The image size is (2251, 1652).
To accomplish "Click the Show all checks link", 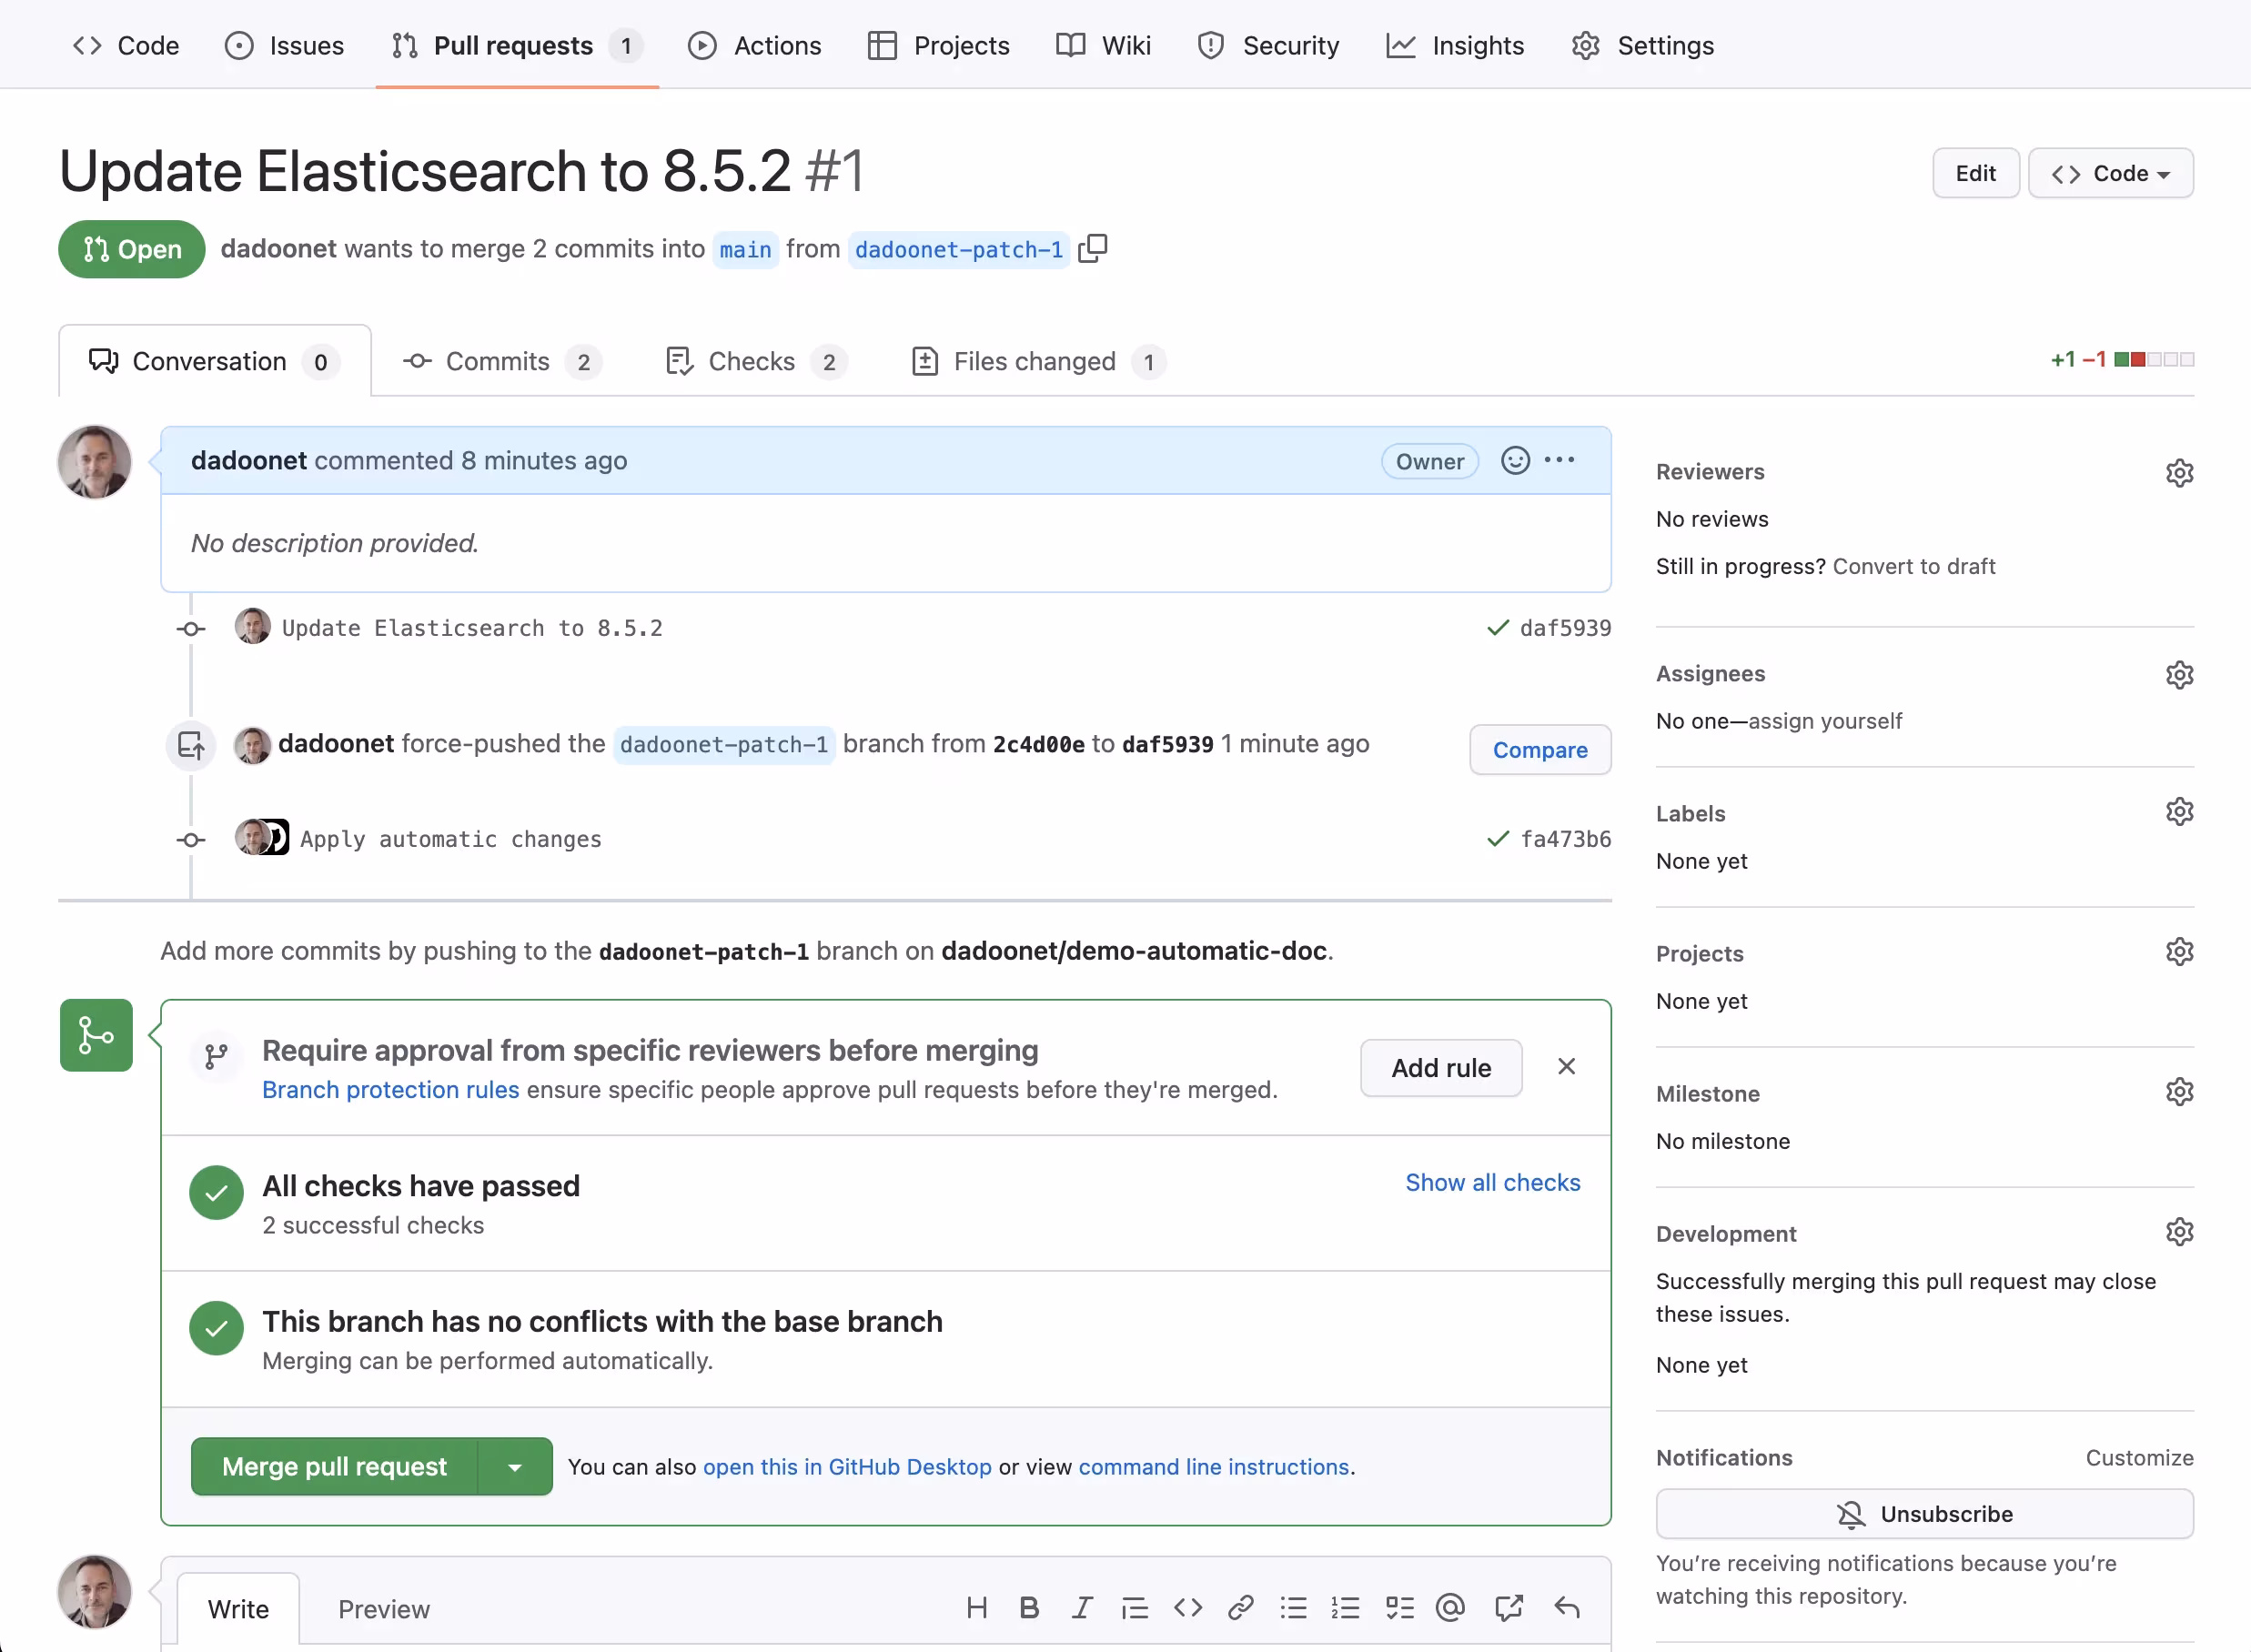I will 1492,1182.
